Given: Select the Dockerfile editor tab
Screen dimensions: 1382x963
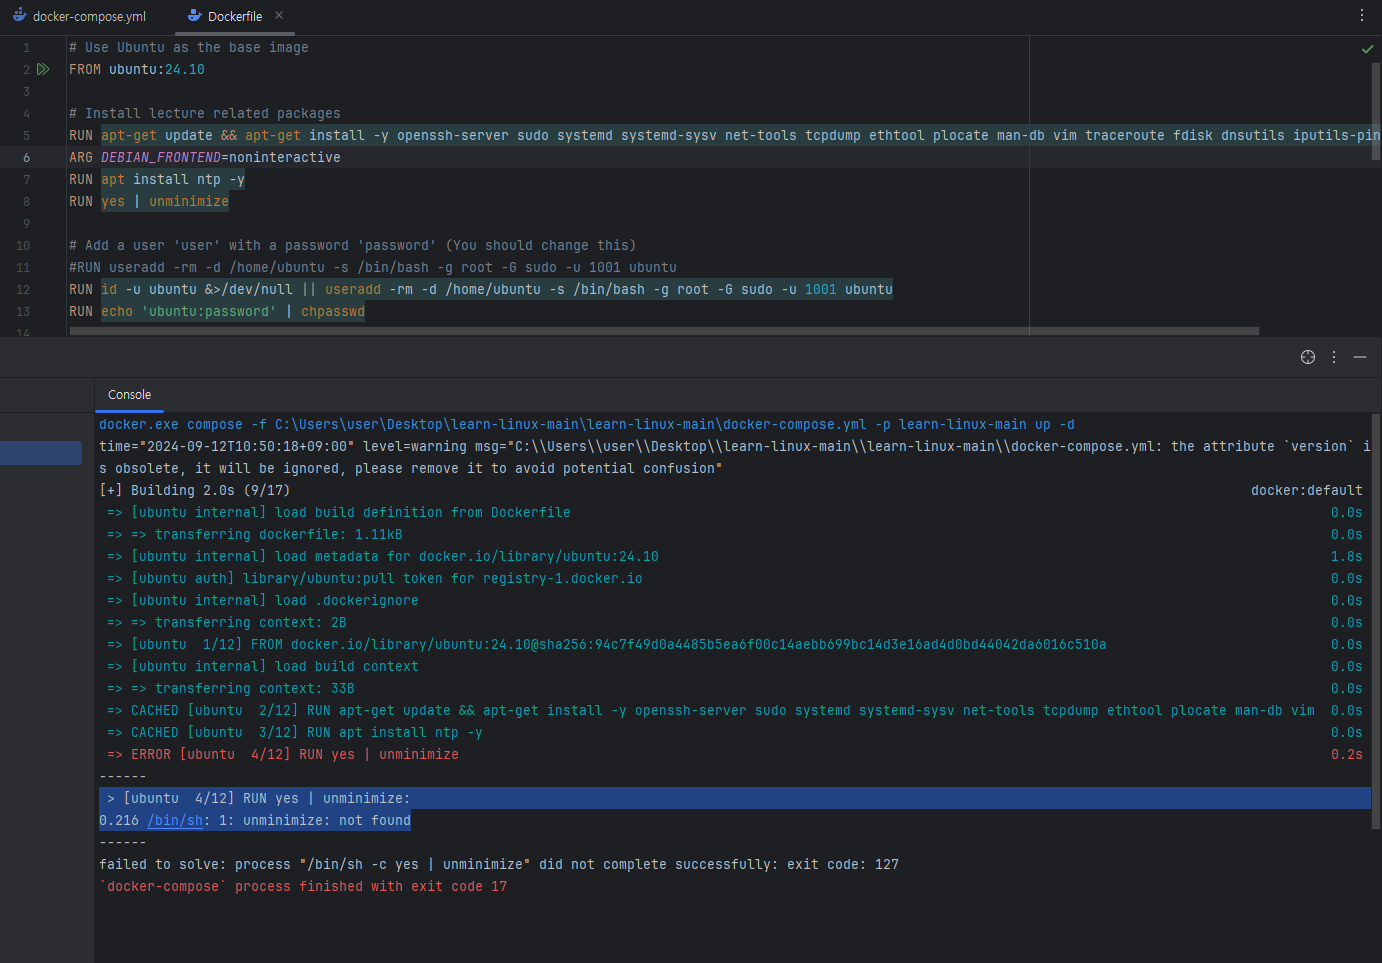Looking at the screenshot, I should point(234,16).
